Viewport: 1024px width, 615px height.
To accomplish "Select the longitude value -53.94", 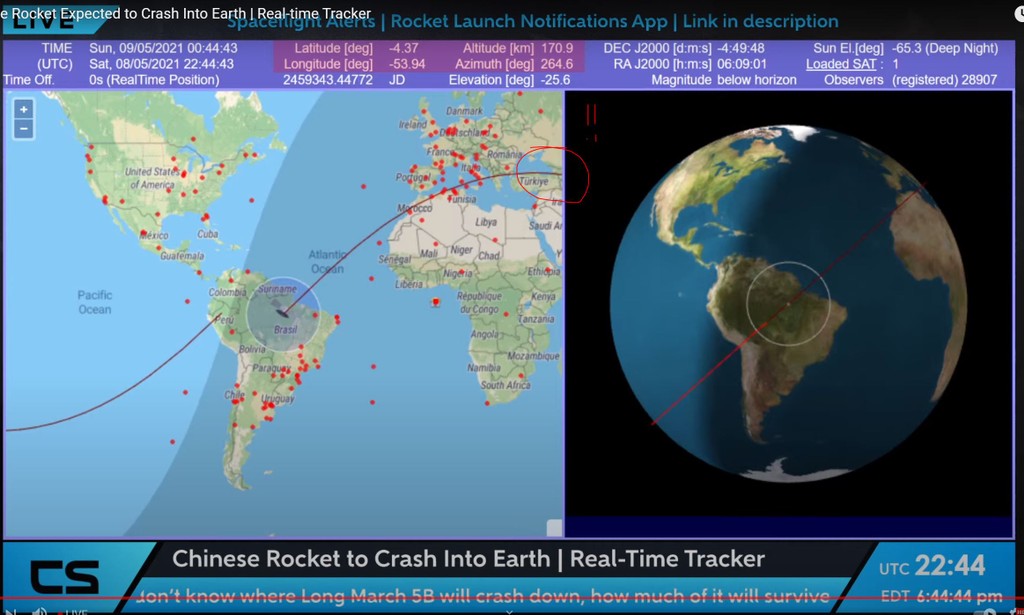I will [407, 64].
